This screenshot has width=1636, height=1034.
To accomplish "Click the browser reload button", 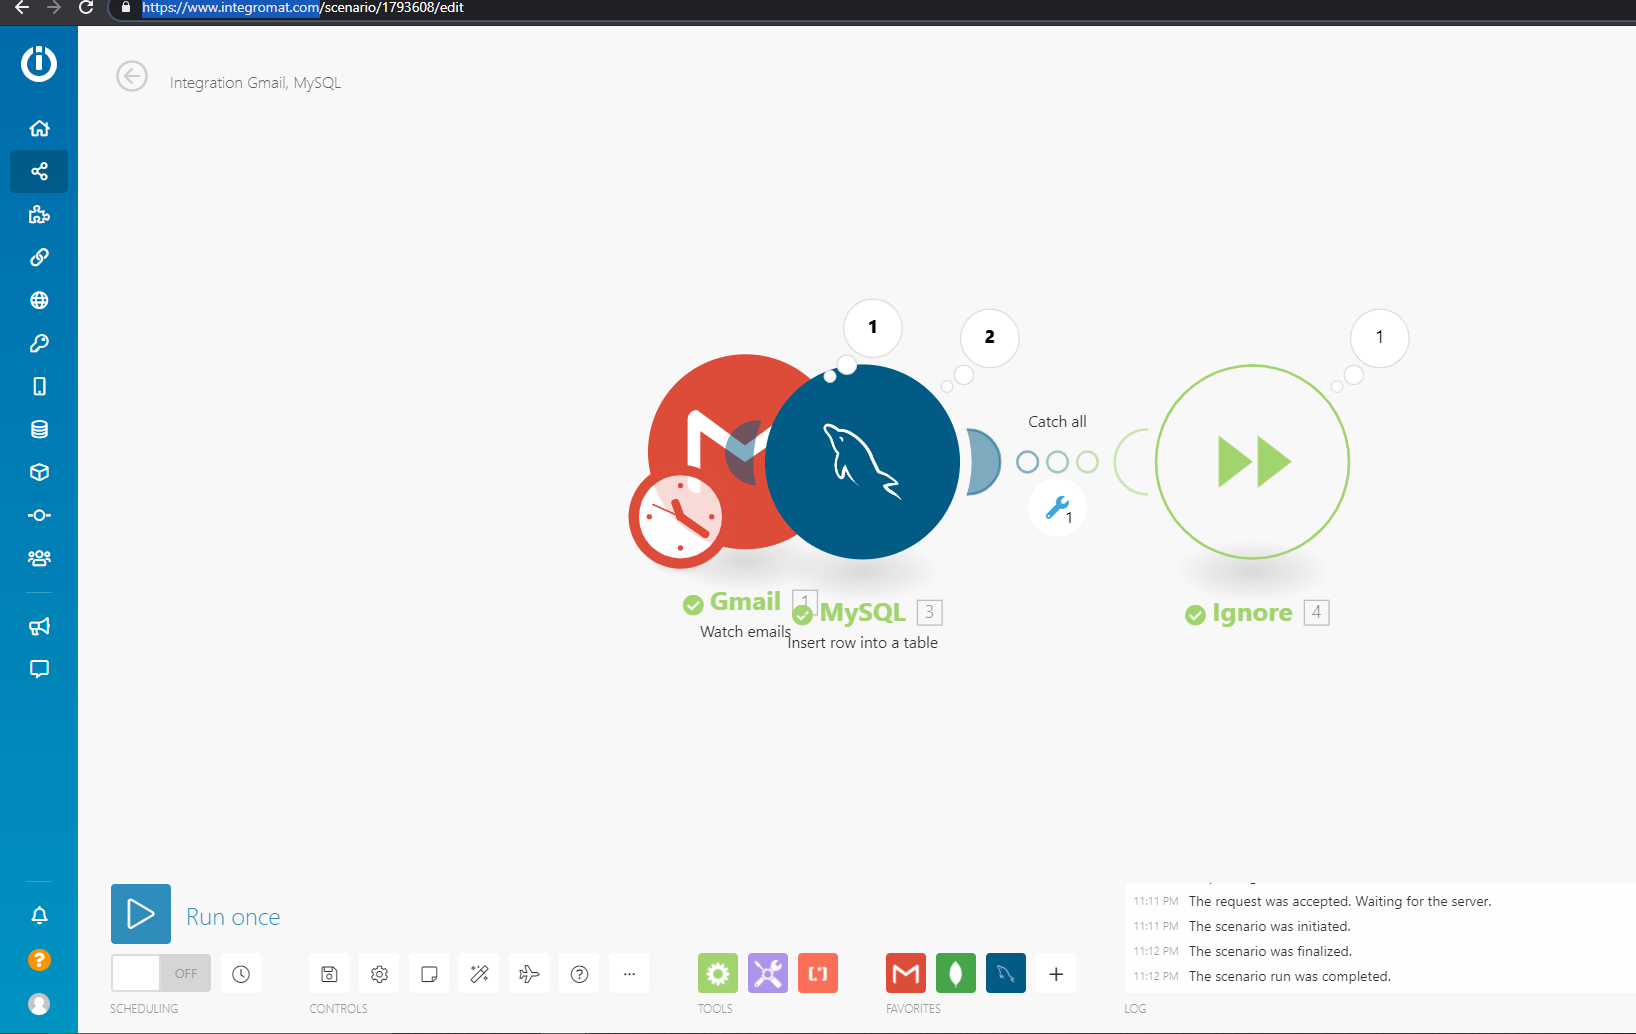I will [86, 8].
